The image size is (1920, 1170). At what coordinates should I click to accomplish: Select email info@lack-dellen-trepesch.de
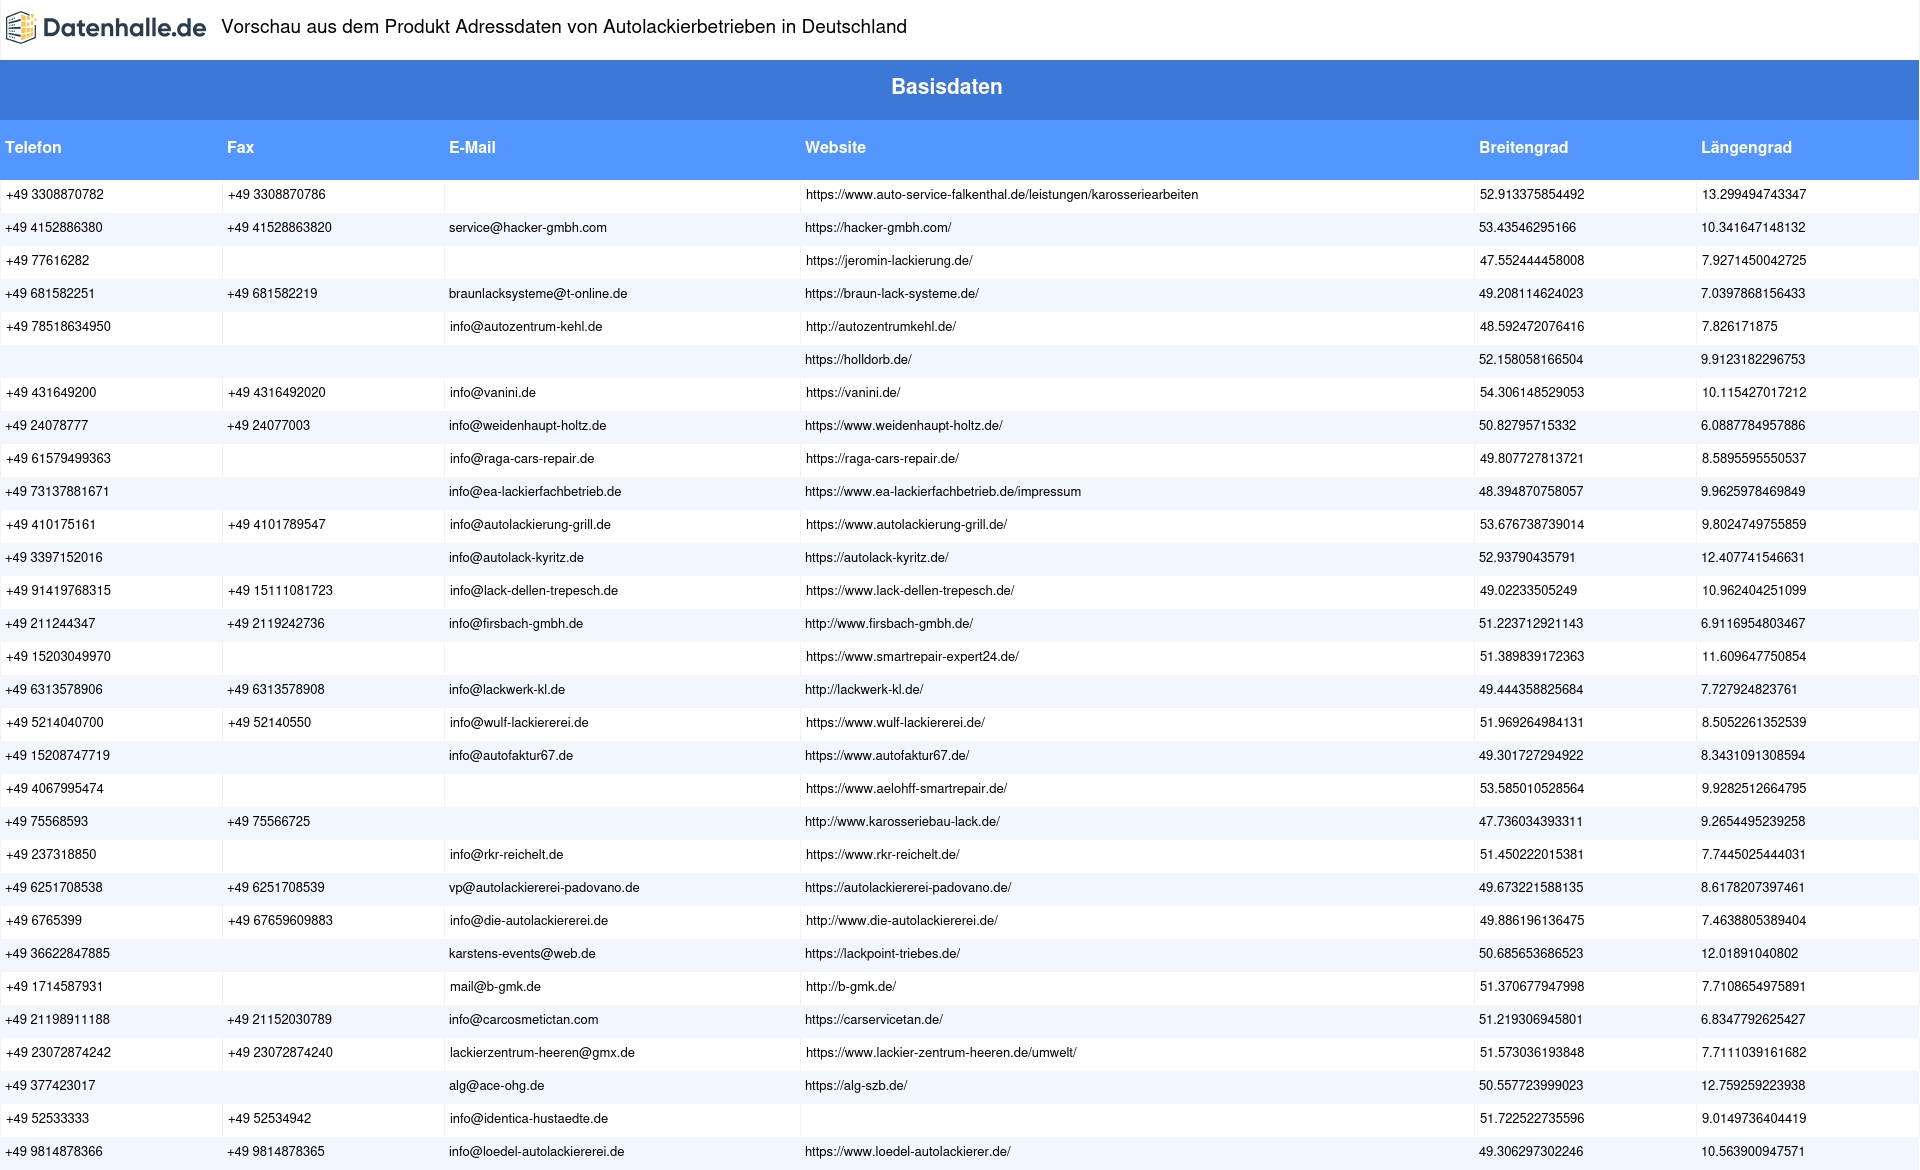[x=534, y=591]
